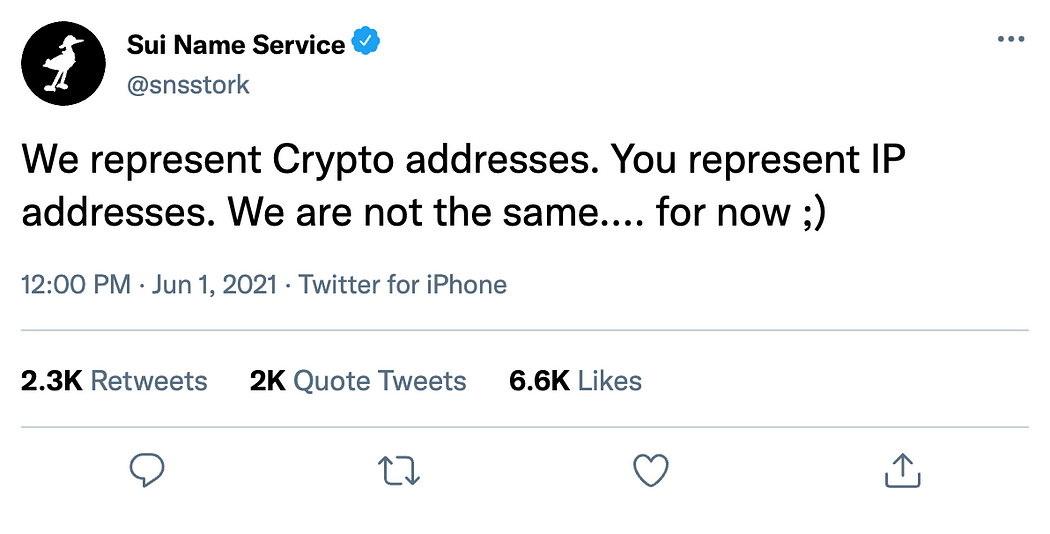
Task: Open the stork profile avatar
Action: (x=63, y=64)
